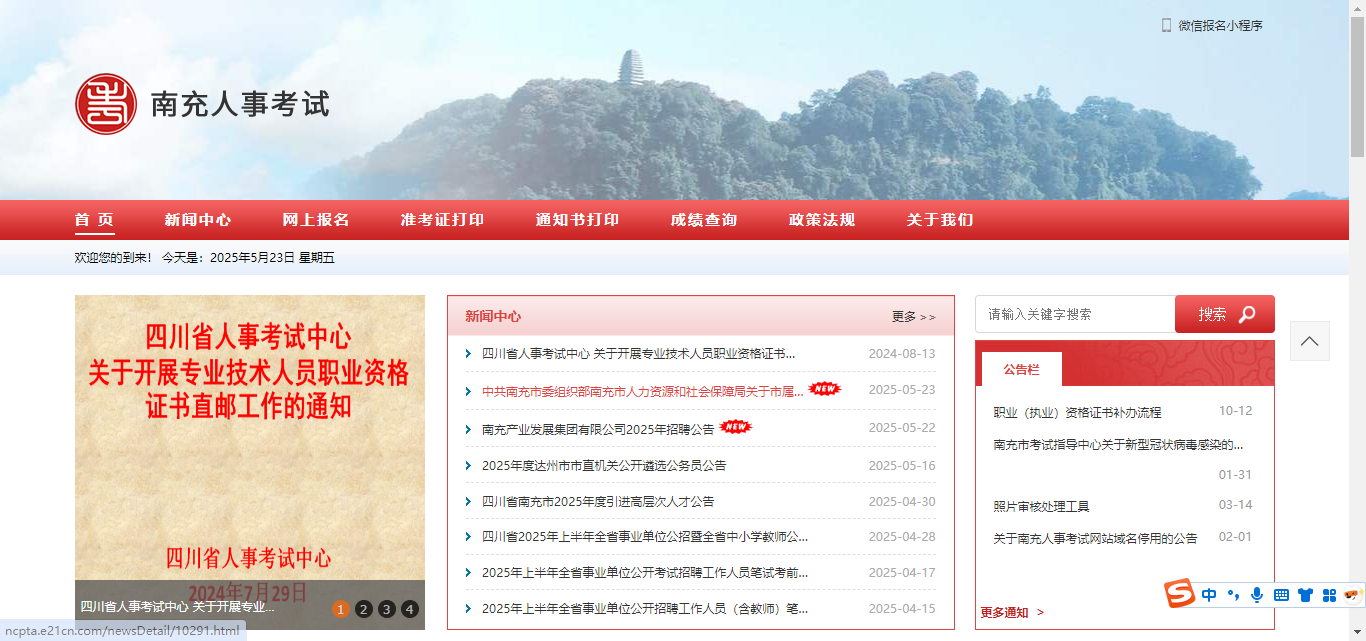This screenshot has height=641, width=1366.
Task: Select carousel slide indicator 1
Action: click(340, 609)
